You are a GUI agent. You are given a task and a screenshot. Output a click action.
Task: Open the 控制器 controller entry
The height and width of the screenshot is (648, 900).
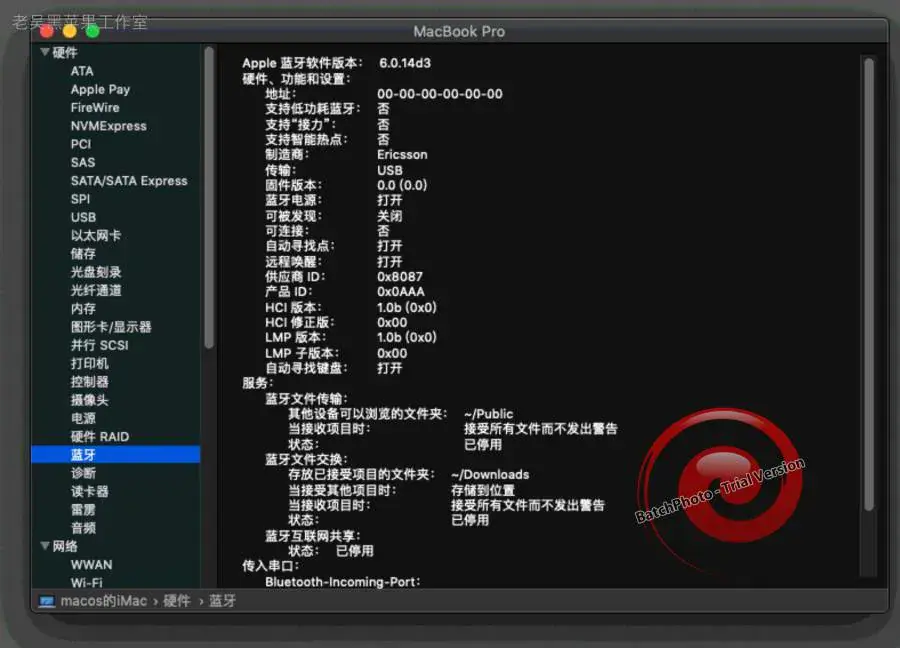tap(90, 382)
